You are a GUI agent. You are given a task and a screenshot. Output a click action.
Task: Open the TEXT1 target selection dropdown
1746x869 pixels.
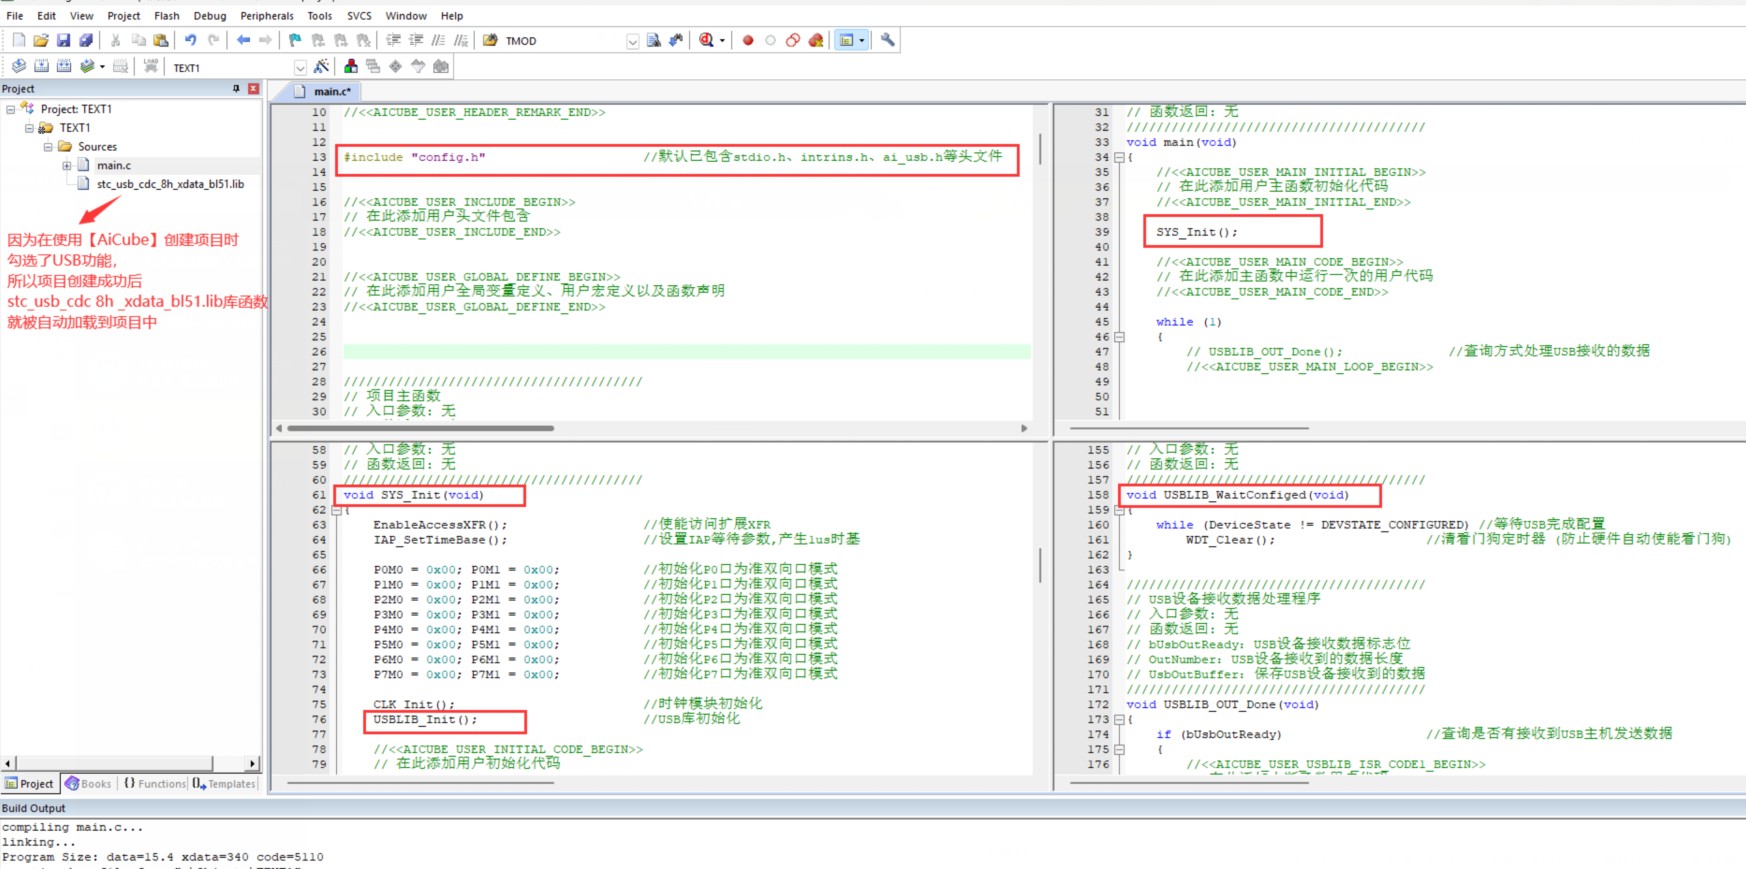click(300, 67)
